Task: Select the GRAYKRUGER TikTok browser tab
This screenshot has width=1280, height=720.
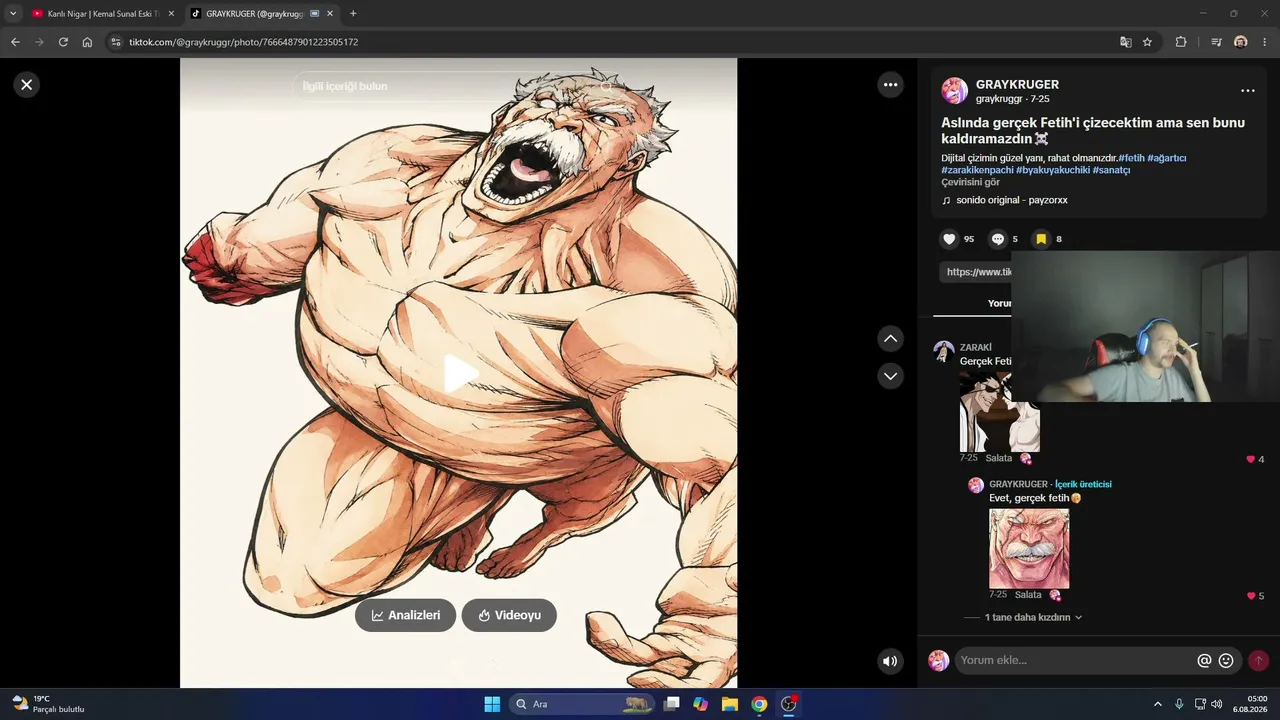Action: (255, 13)
